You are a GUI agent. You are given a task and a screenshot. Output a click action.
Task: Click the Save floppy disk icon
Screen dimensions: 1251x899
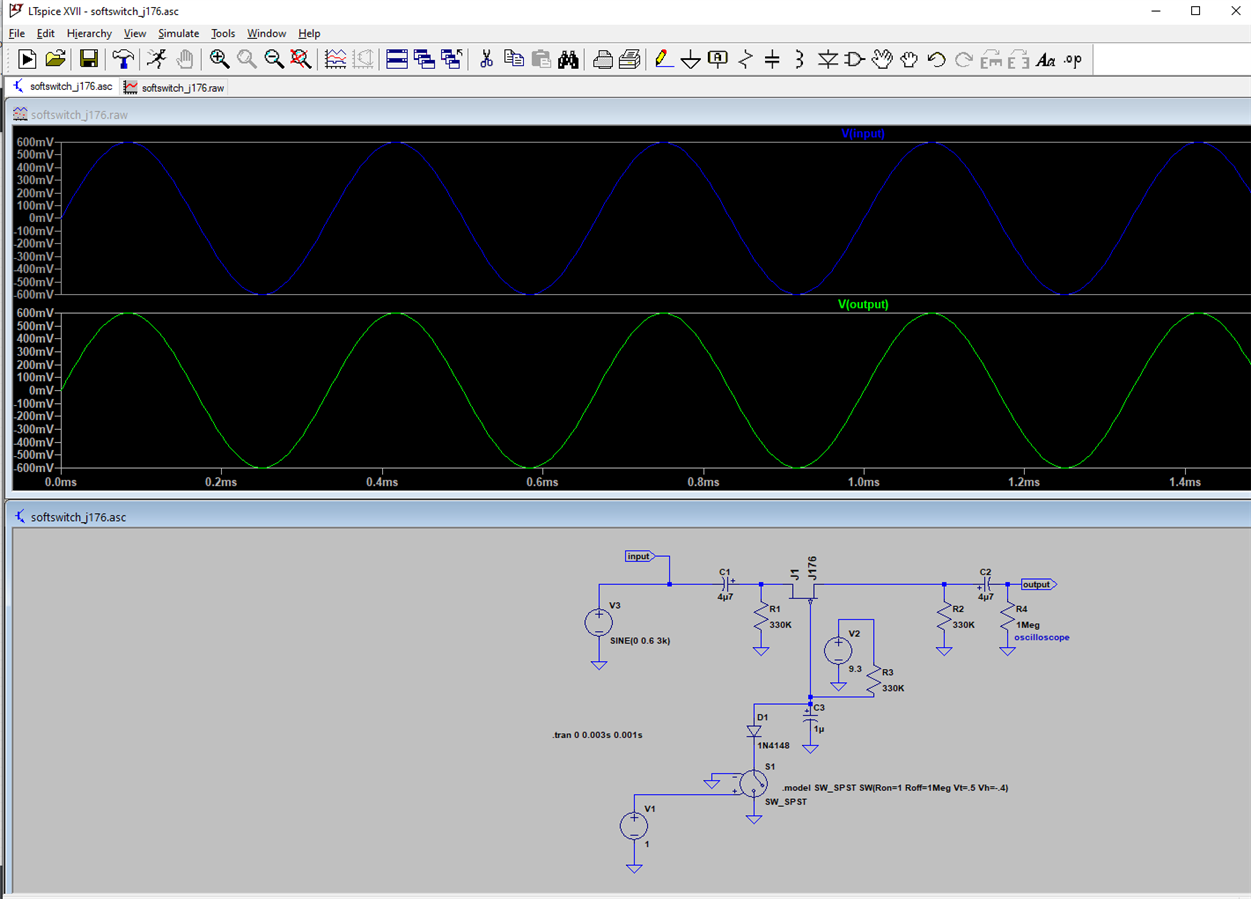tap(89, 60)
